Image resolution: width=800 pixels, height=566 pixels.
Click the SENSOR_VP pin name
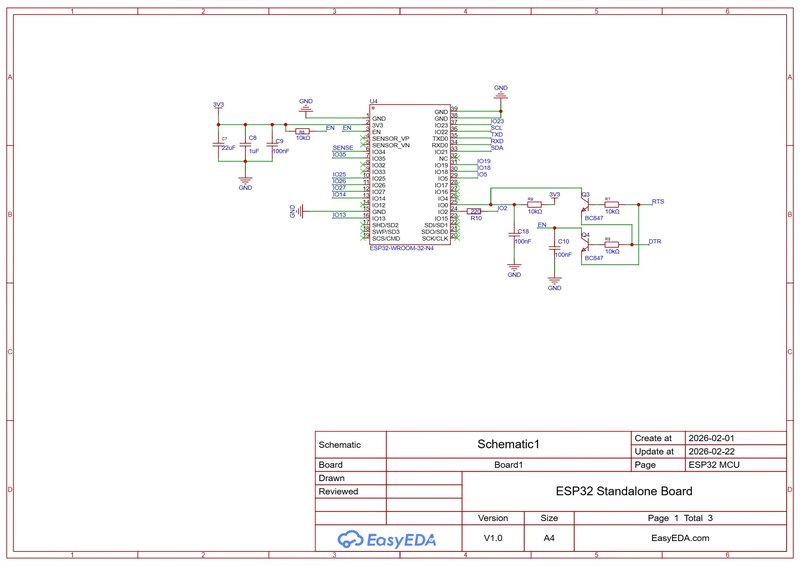click(391, 138)
